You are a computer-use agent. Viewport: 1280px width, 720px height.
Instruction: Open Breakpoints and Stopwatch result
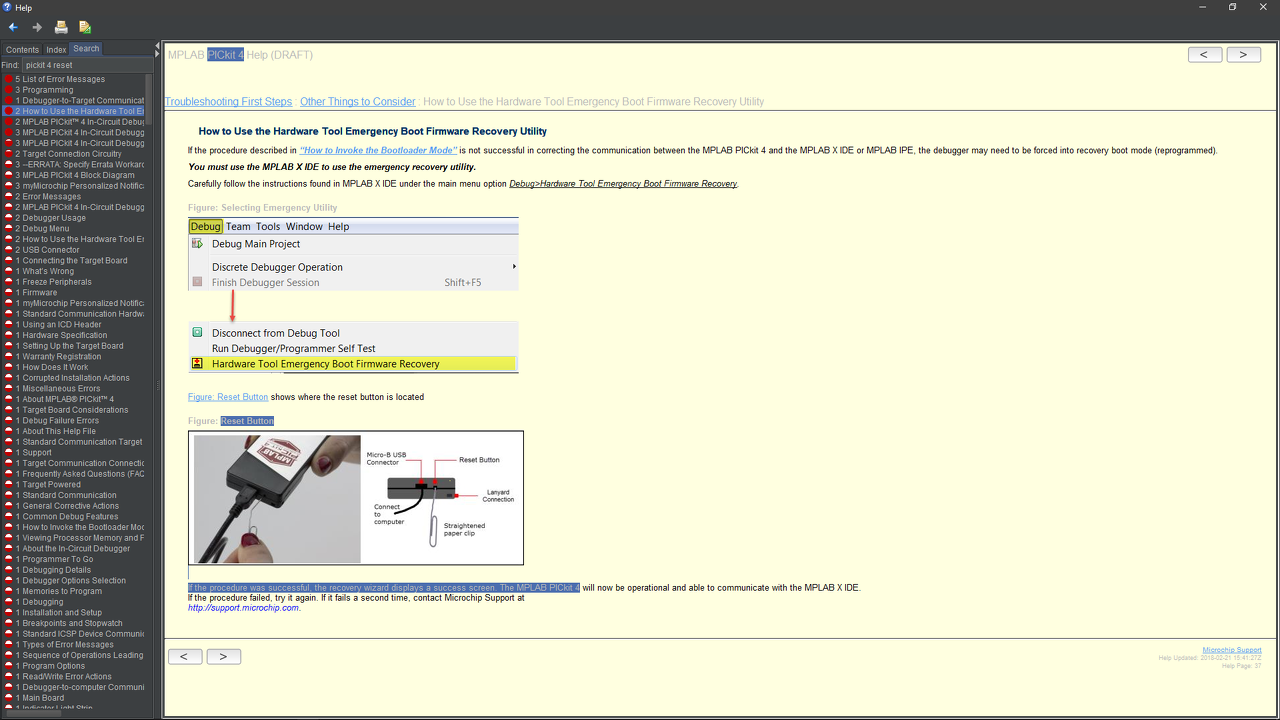69,623
